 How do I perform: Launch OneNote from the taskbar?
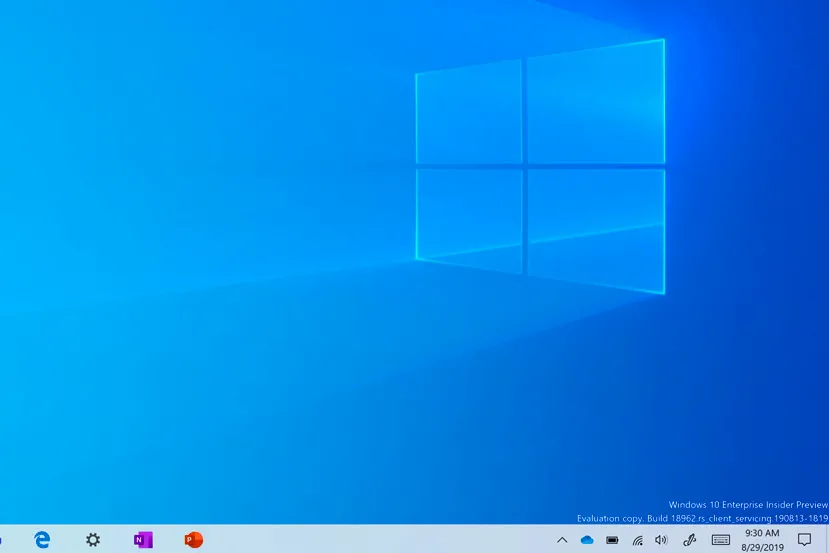tap(143, 540)
